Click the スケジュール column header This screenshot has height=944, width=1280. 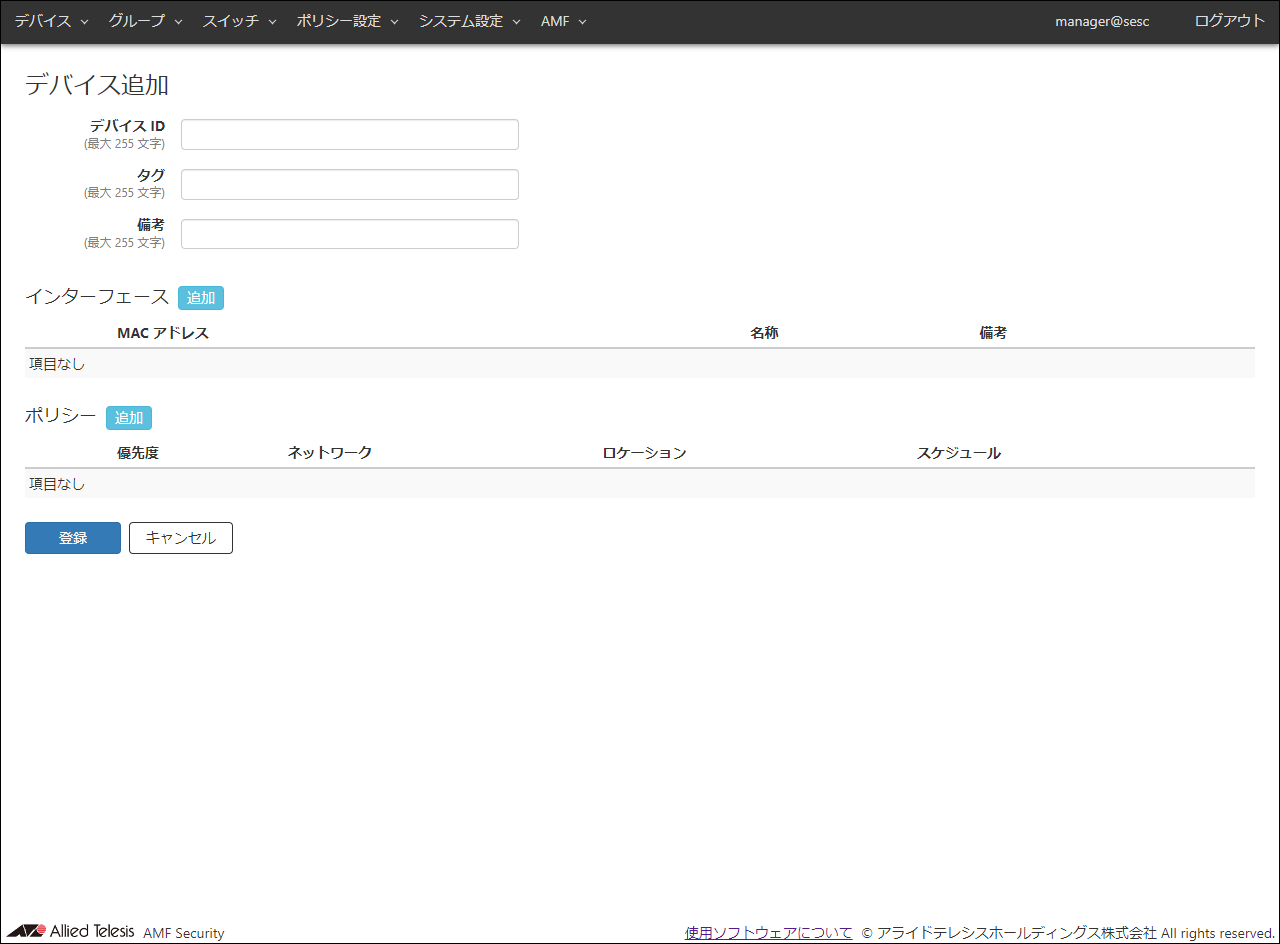[x=958, y=453]
